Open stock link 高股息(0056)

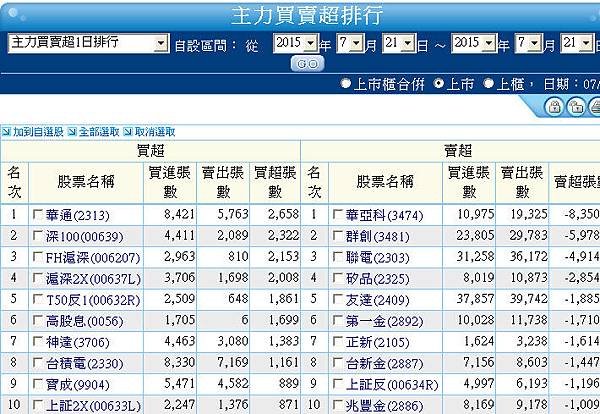click(84, 321)
